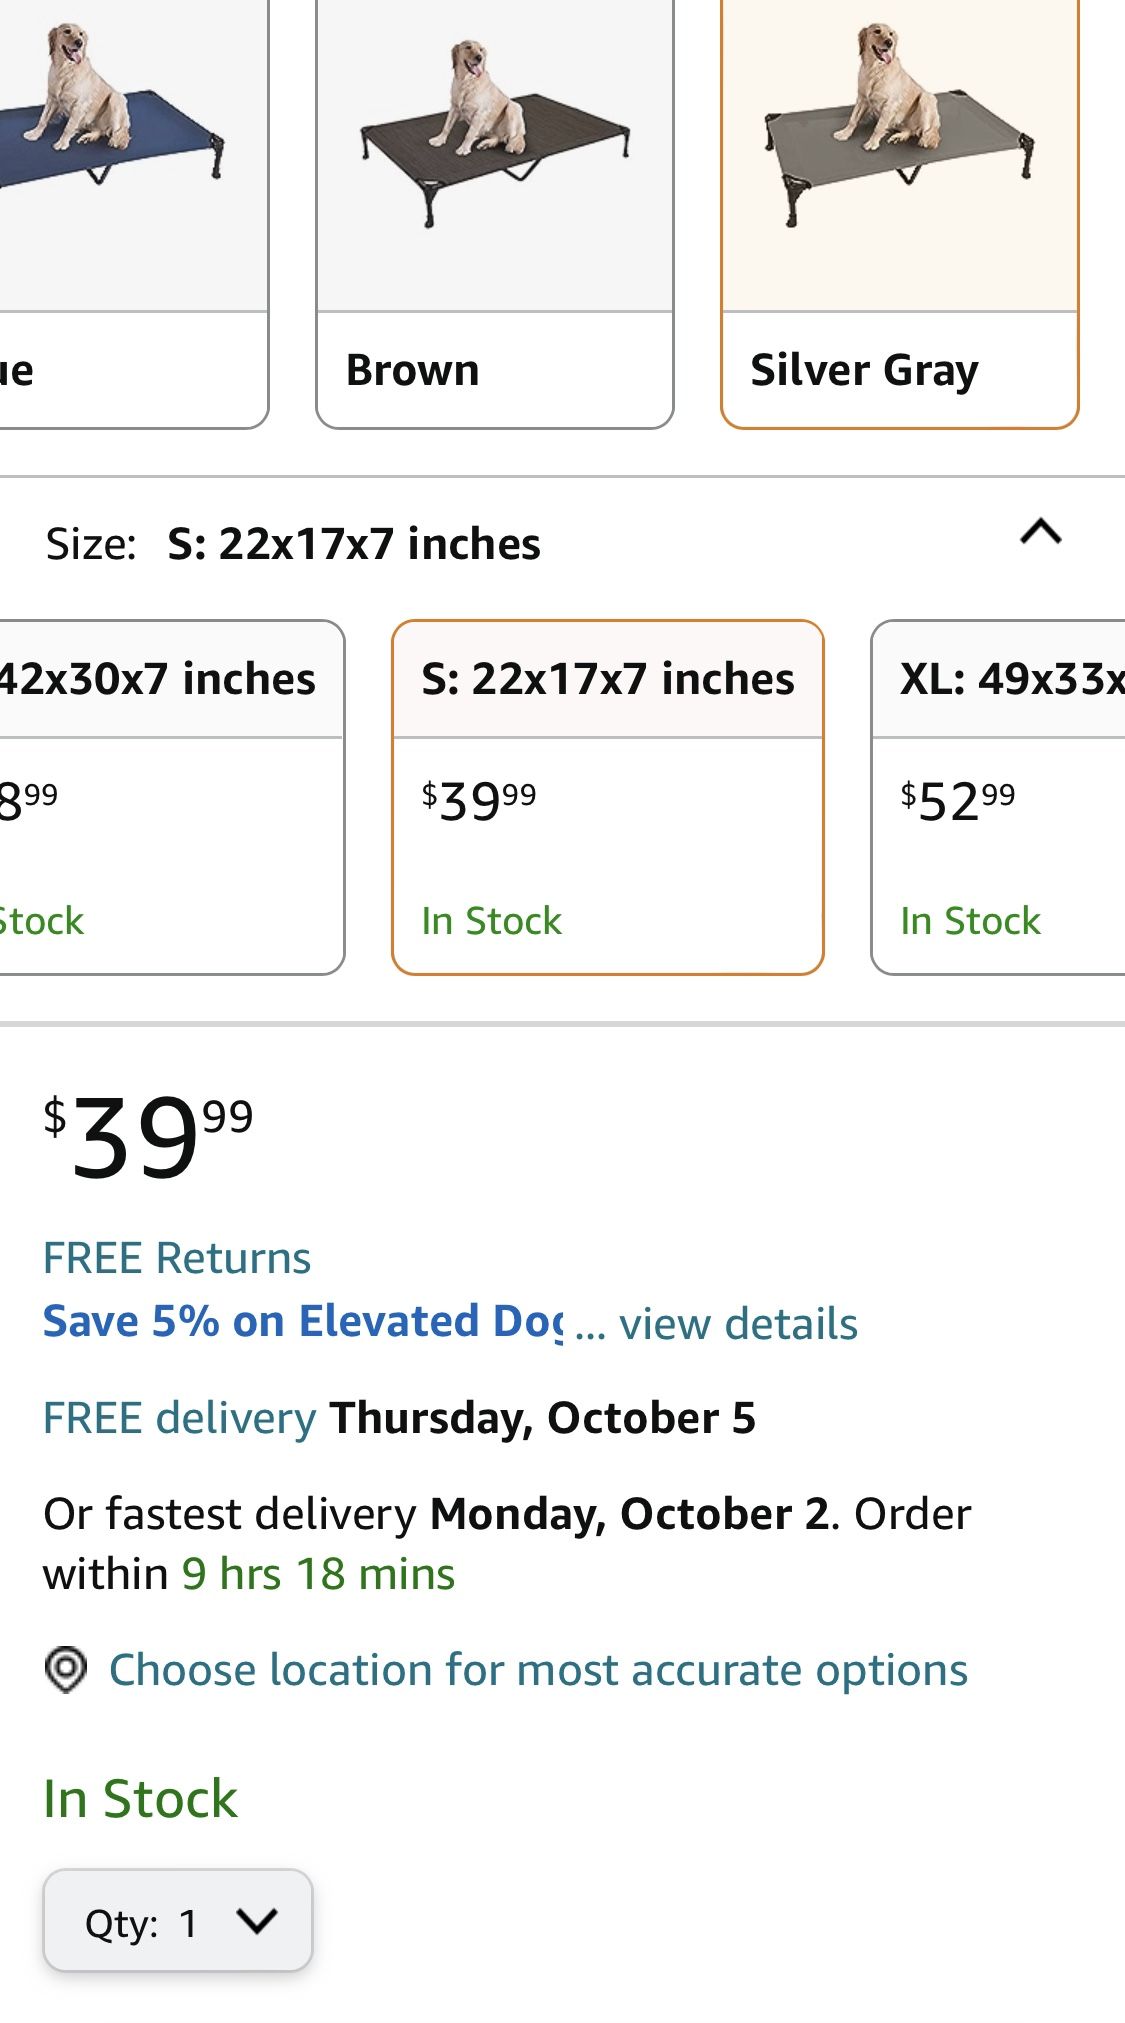Select the XL: 49x33 size option

coord(998,797)
